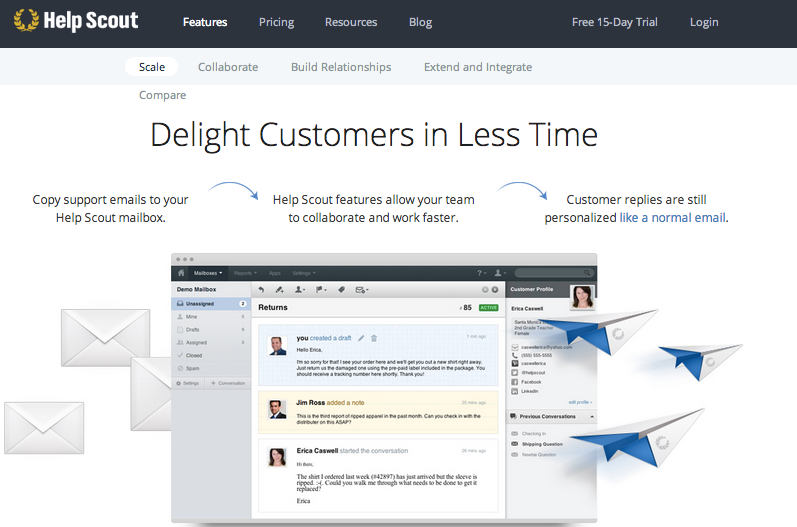Click the 'Returns' conversation title

click(x=273, y=307)
